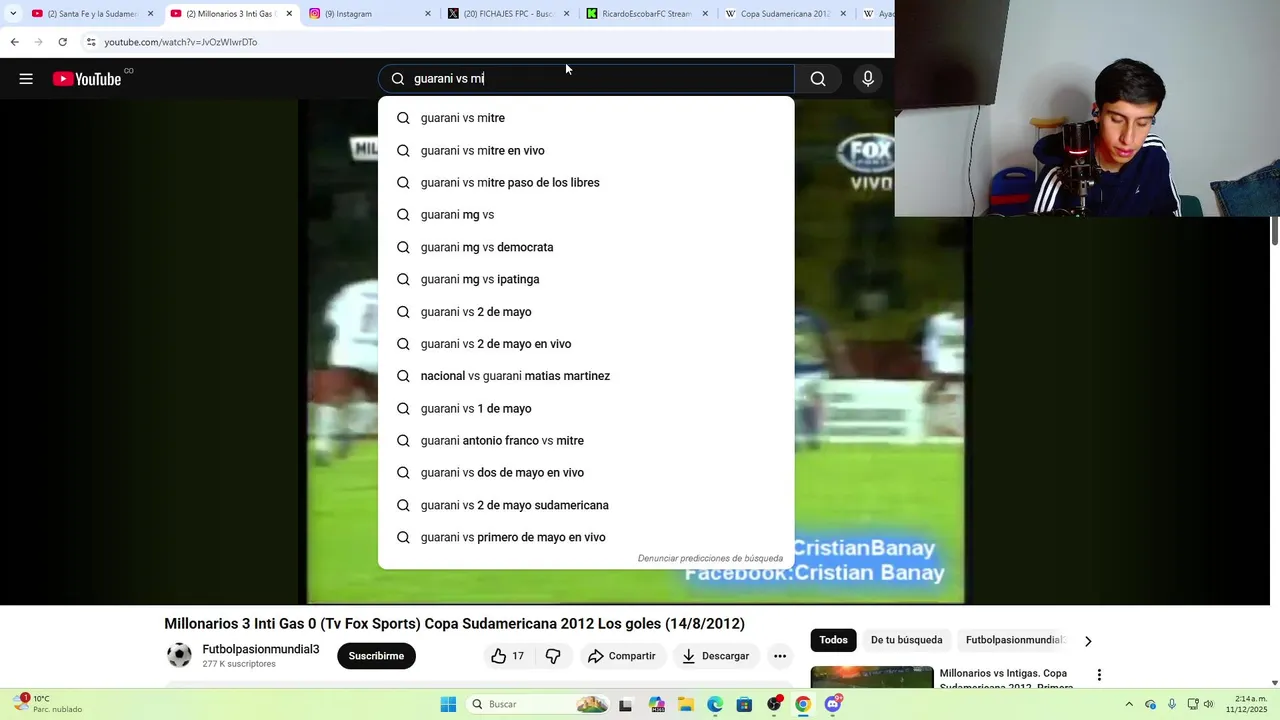This screenshot has width=1280, height=720.
Task: Open the YouTube hamburger guide menu
Action: (26, 79)
